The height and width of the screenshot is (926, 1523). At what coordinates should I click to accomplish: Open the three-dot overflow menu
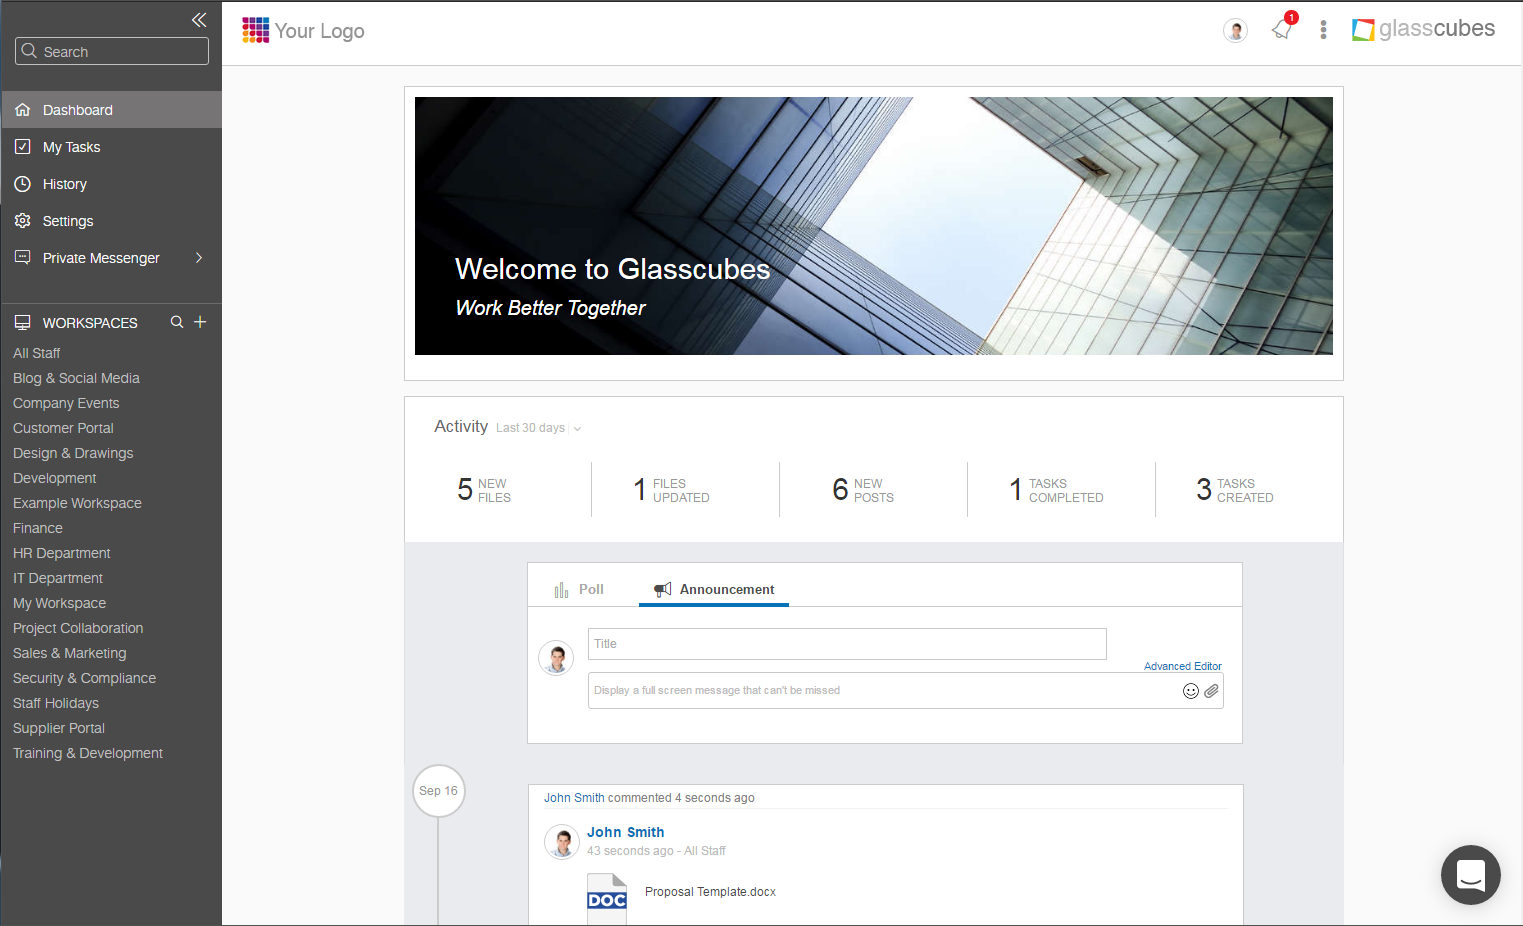pos(1323,30)
